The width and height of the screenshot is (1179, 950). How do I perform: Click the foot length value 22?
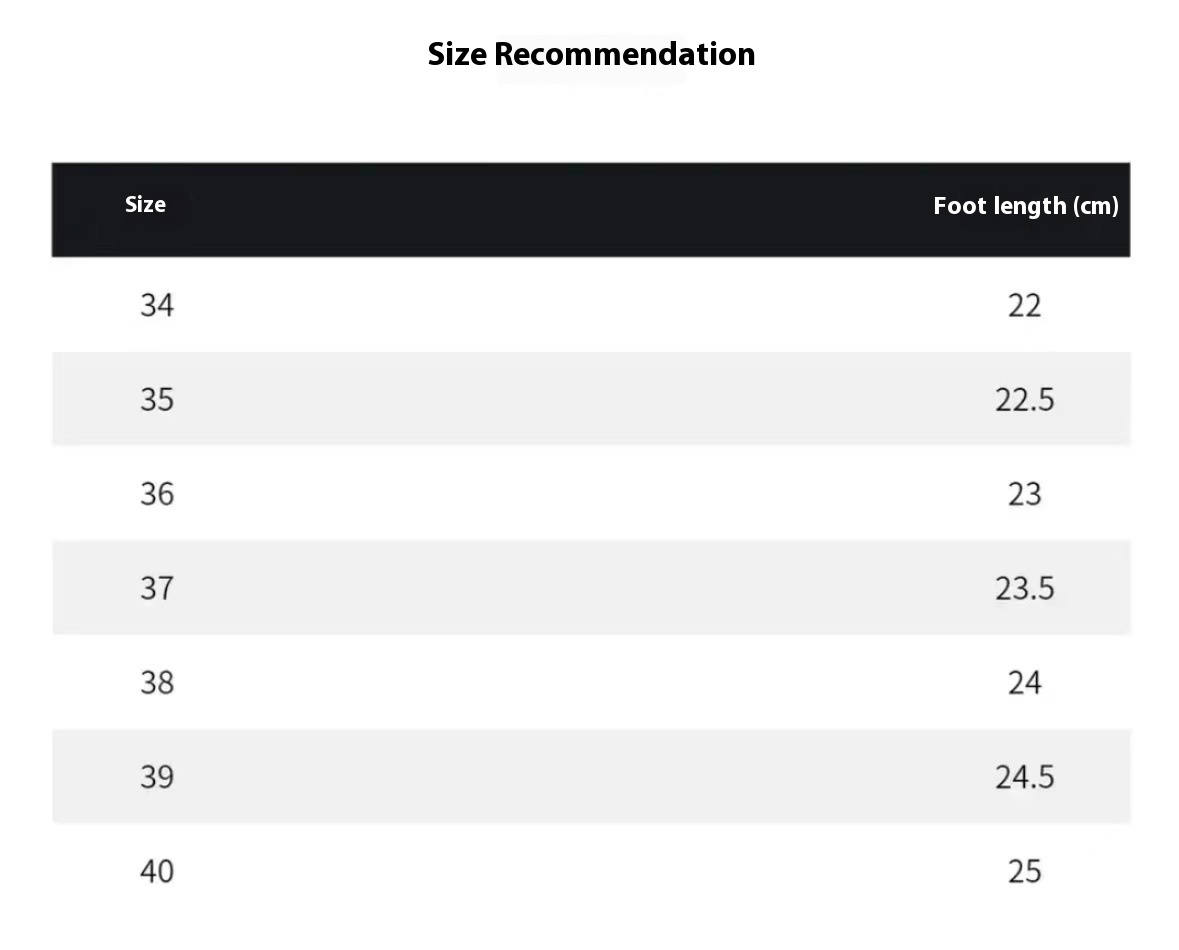pos(1024,305)
